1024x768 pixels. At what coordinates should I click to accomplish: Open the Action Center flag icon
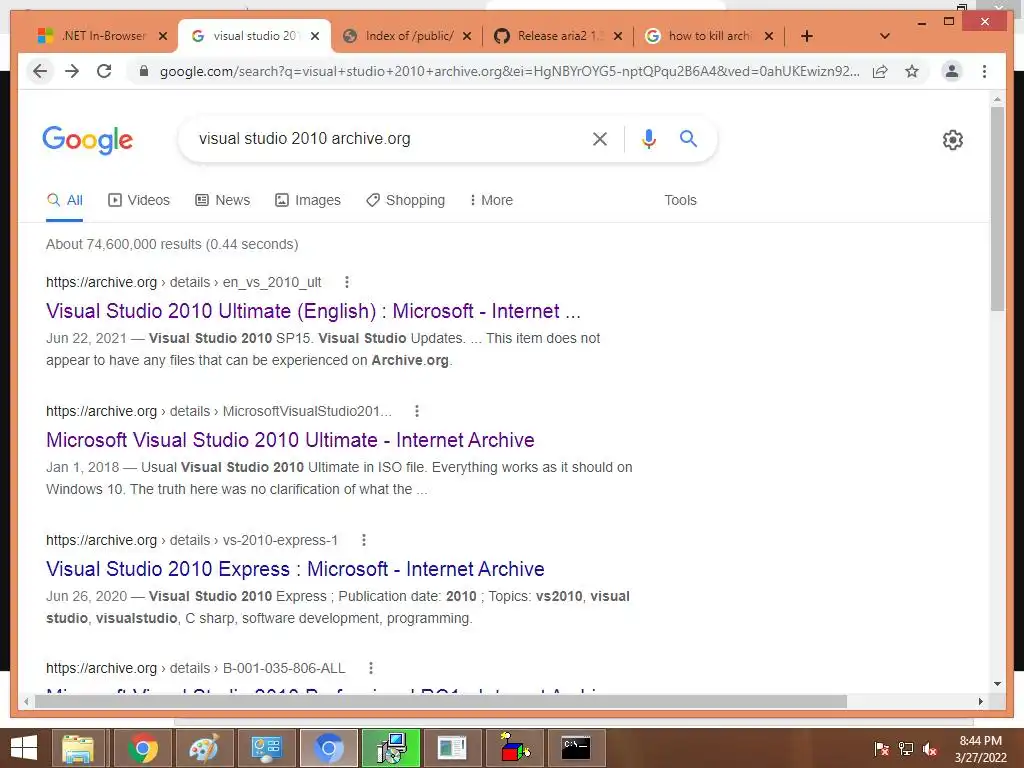click(x=881, y=749)
